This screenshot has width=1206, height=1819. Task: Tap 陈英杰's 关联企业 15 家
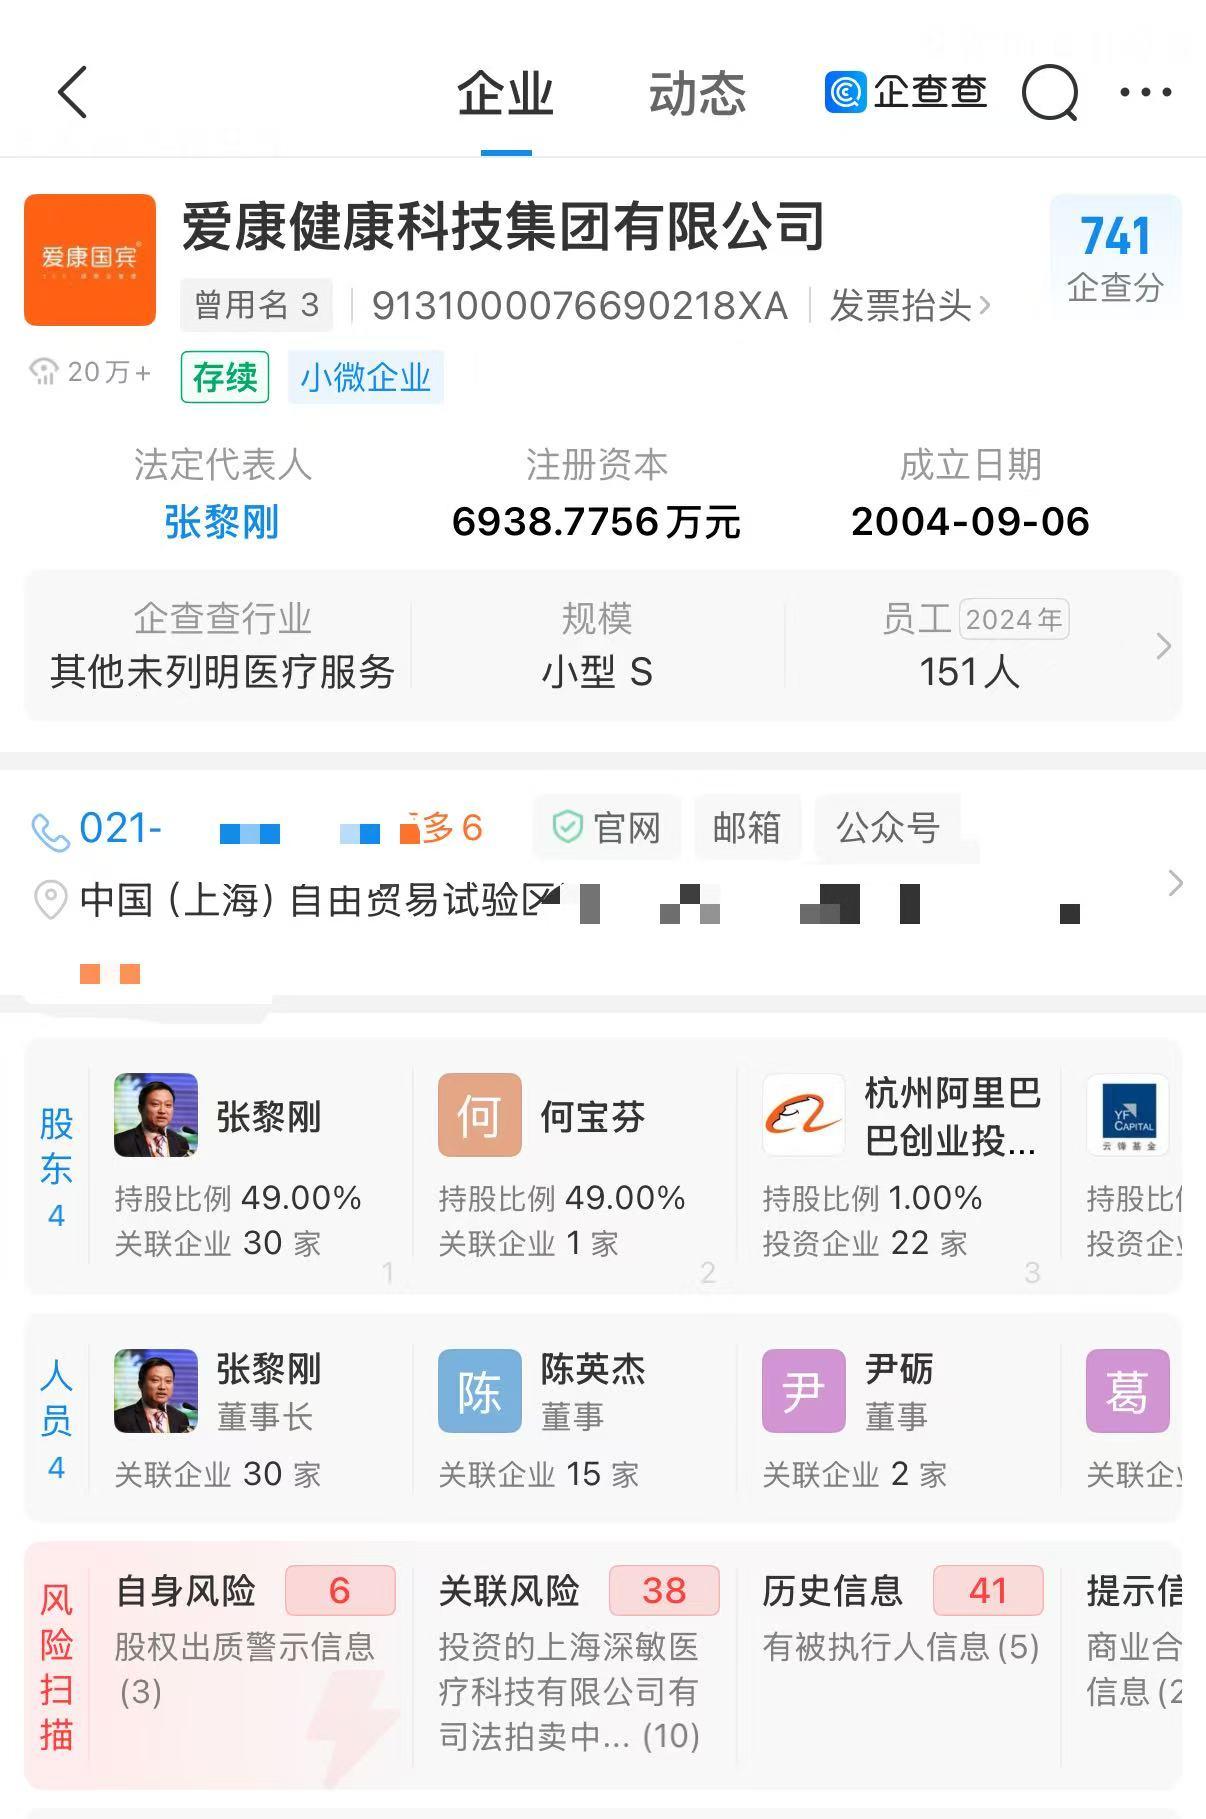pos(538,1474)
